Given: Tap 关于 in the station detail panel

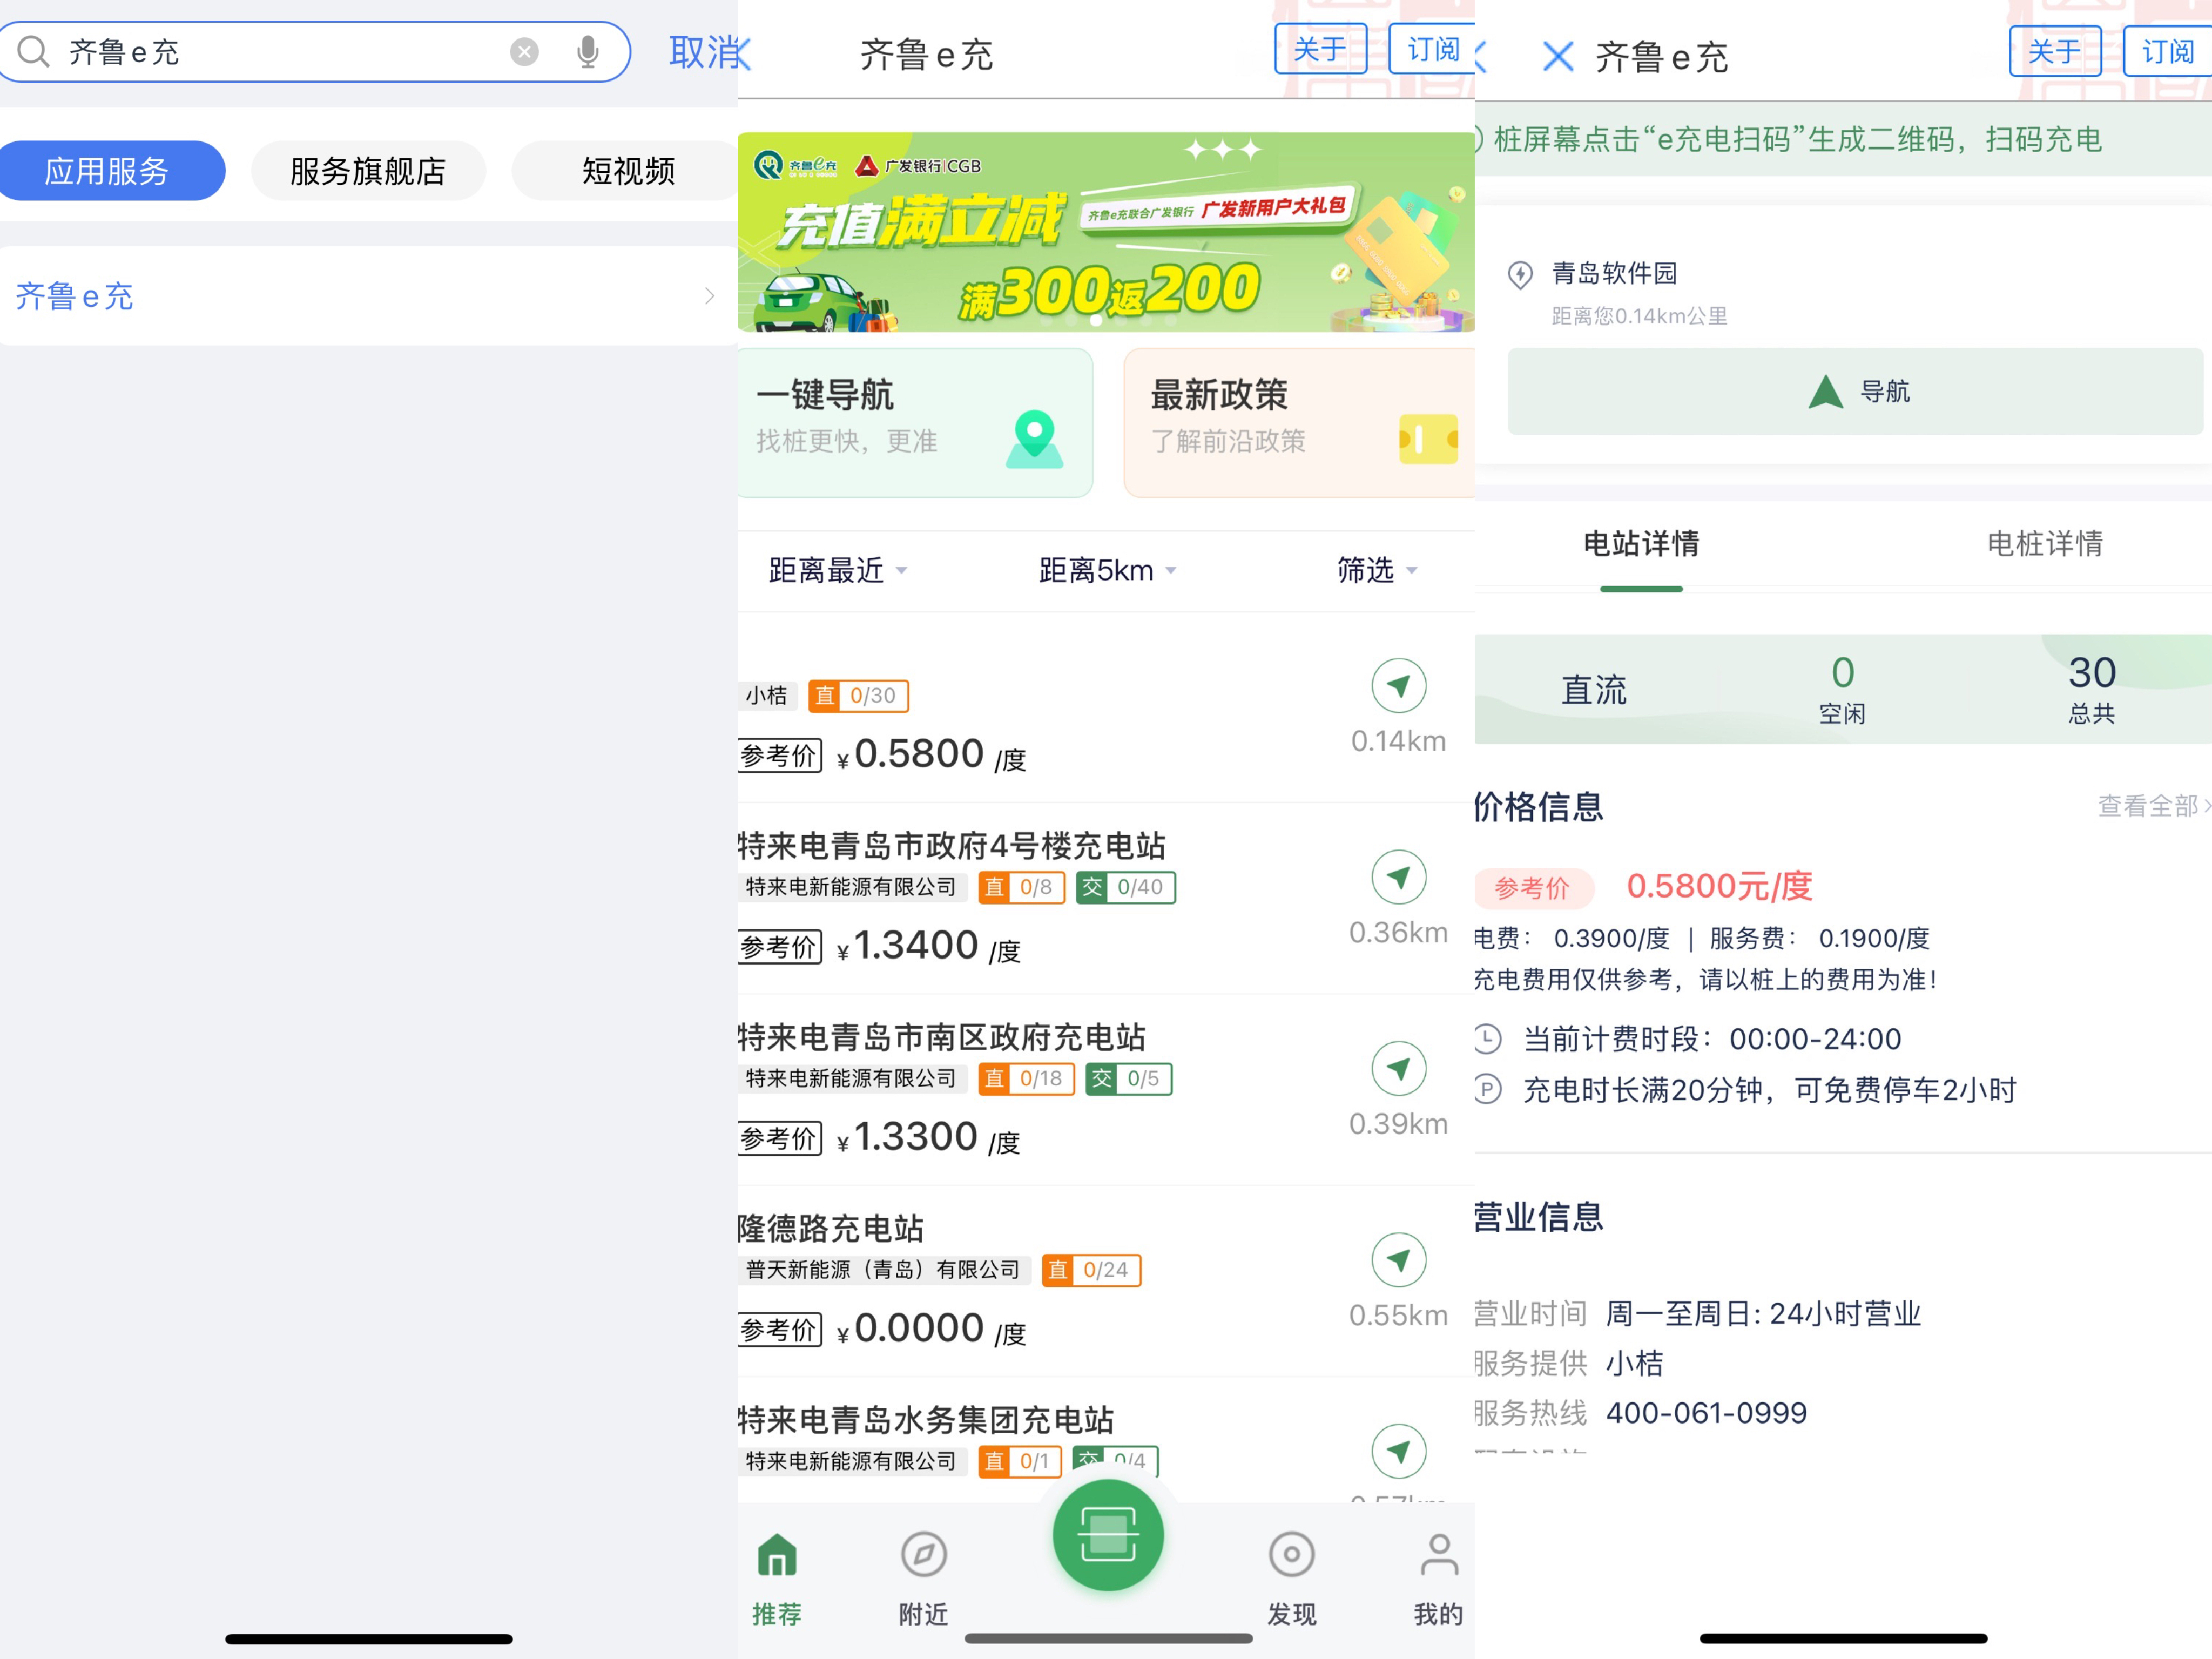Looking at the screenshot, I should 2055,51.
